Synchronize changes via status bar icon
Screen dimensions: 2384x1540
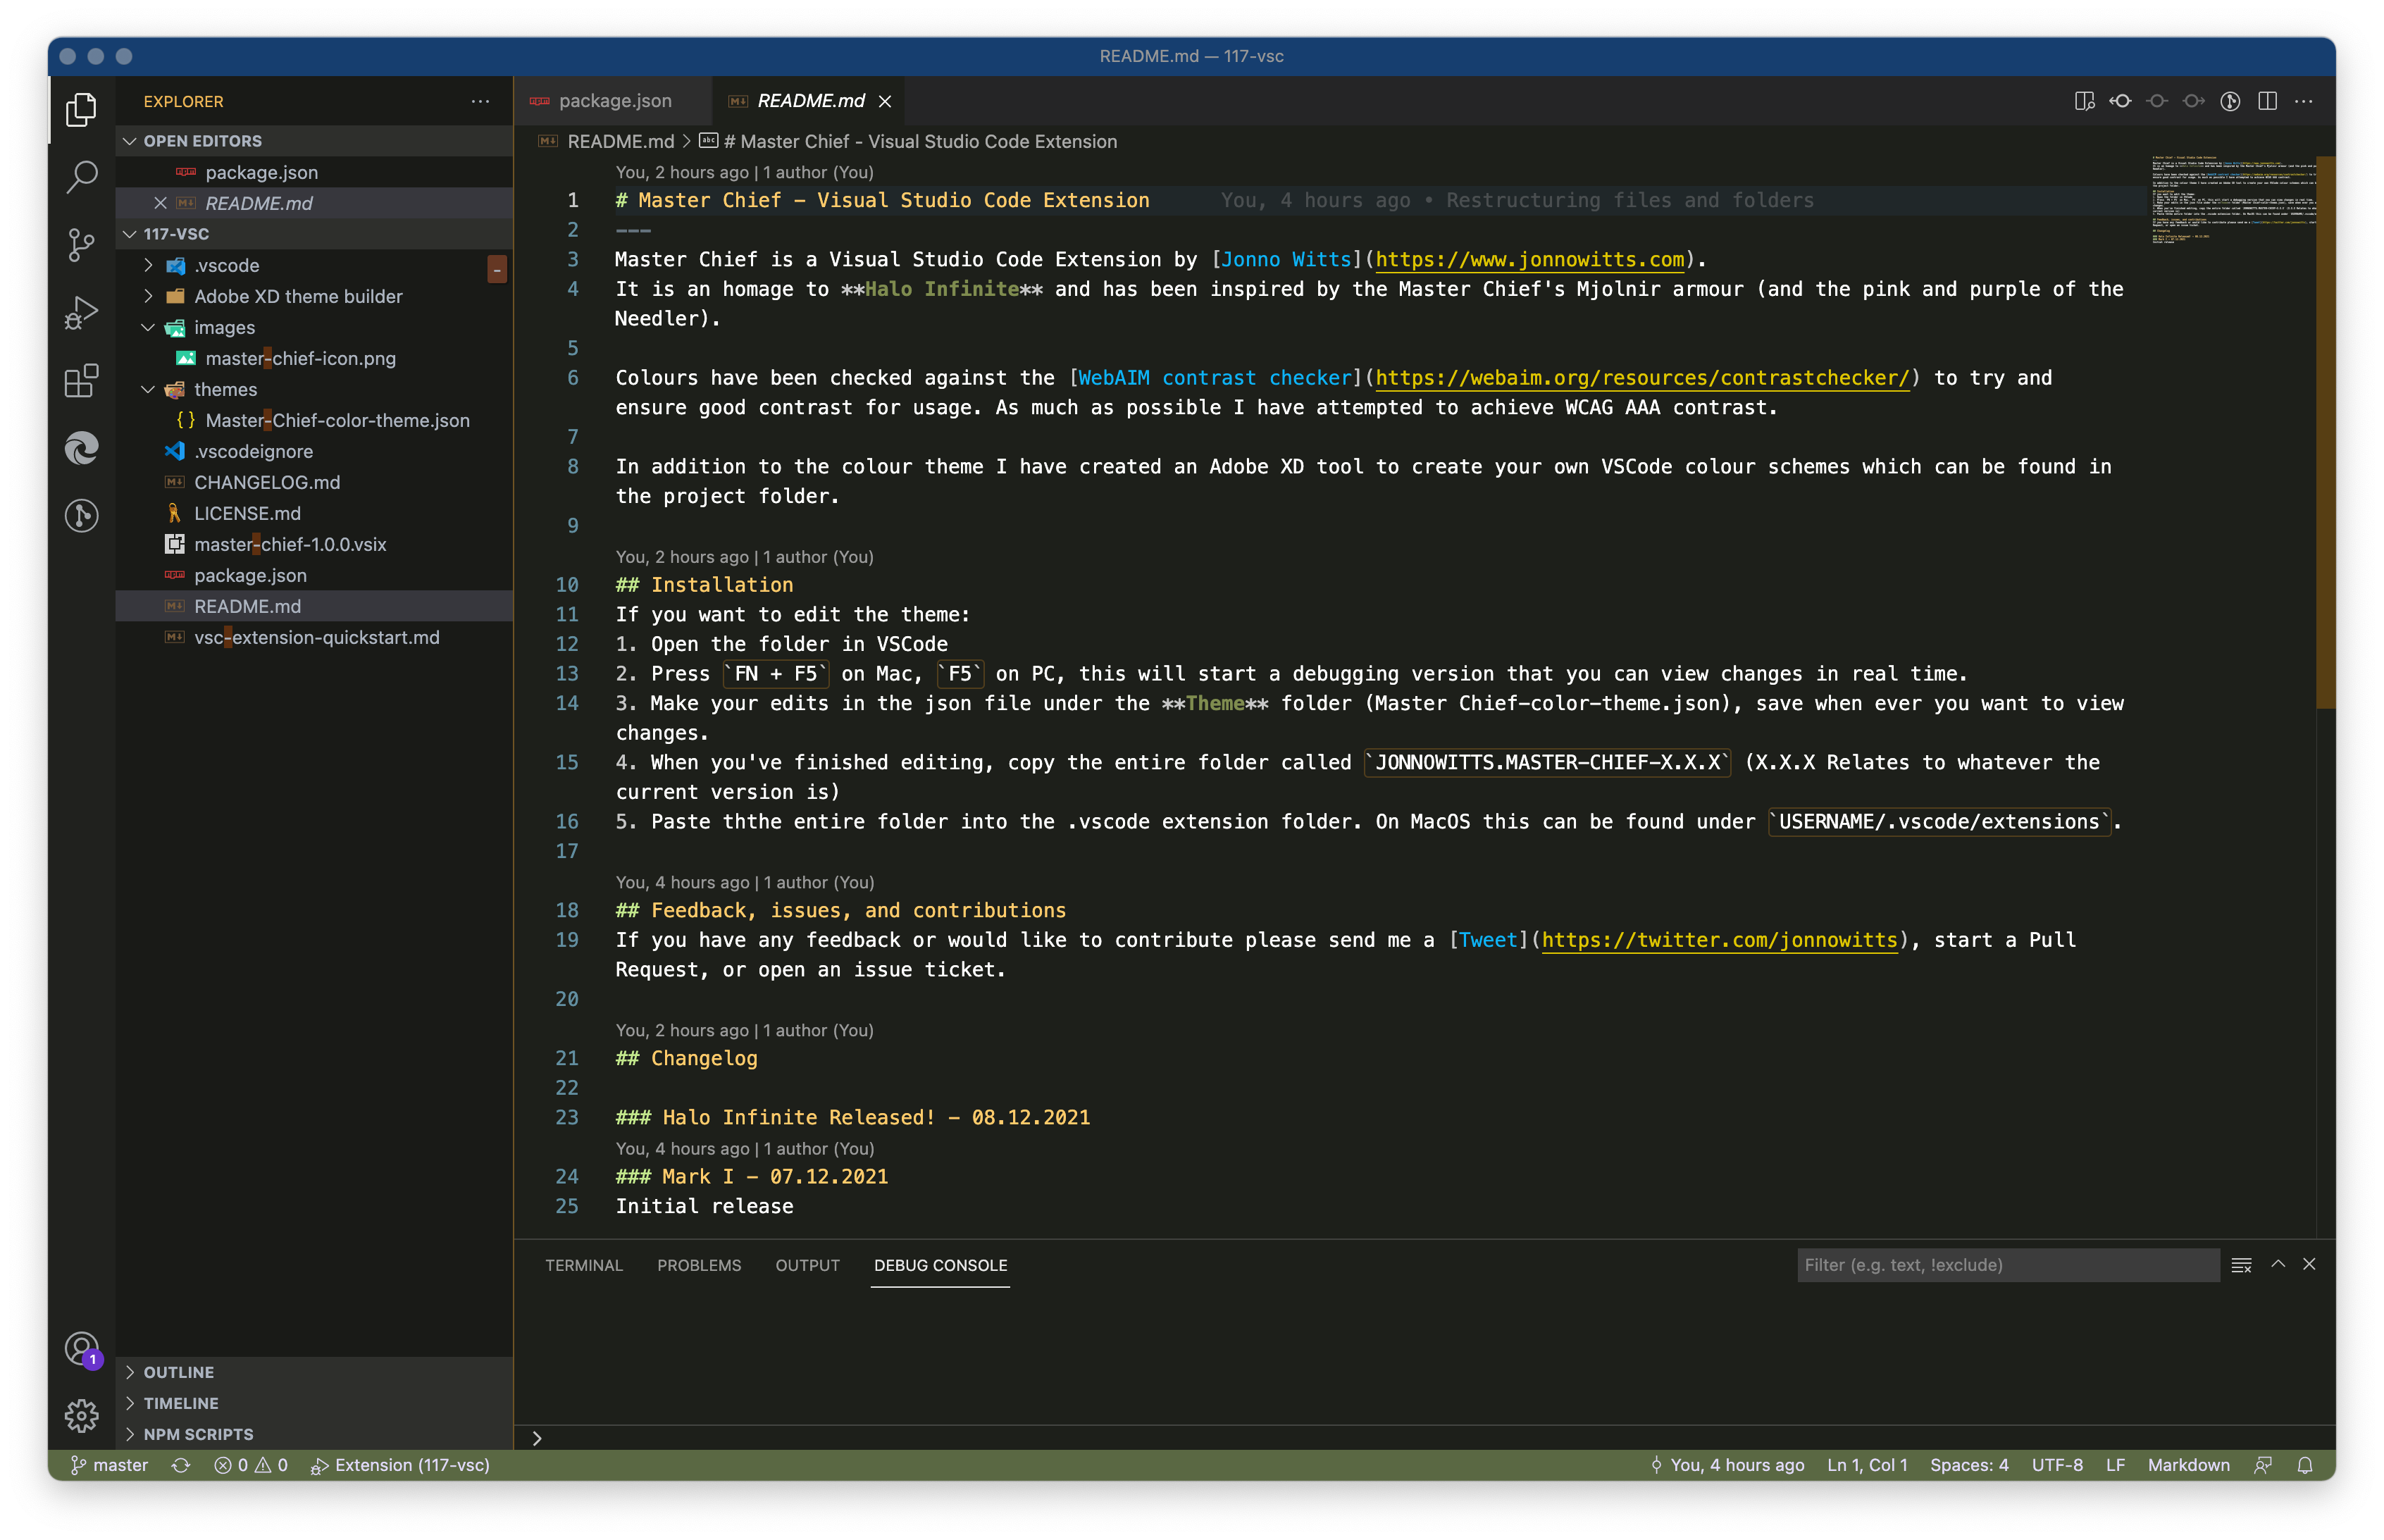(181, 1465)
